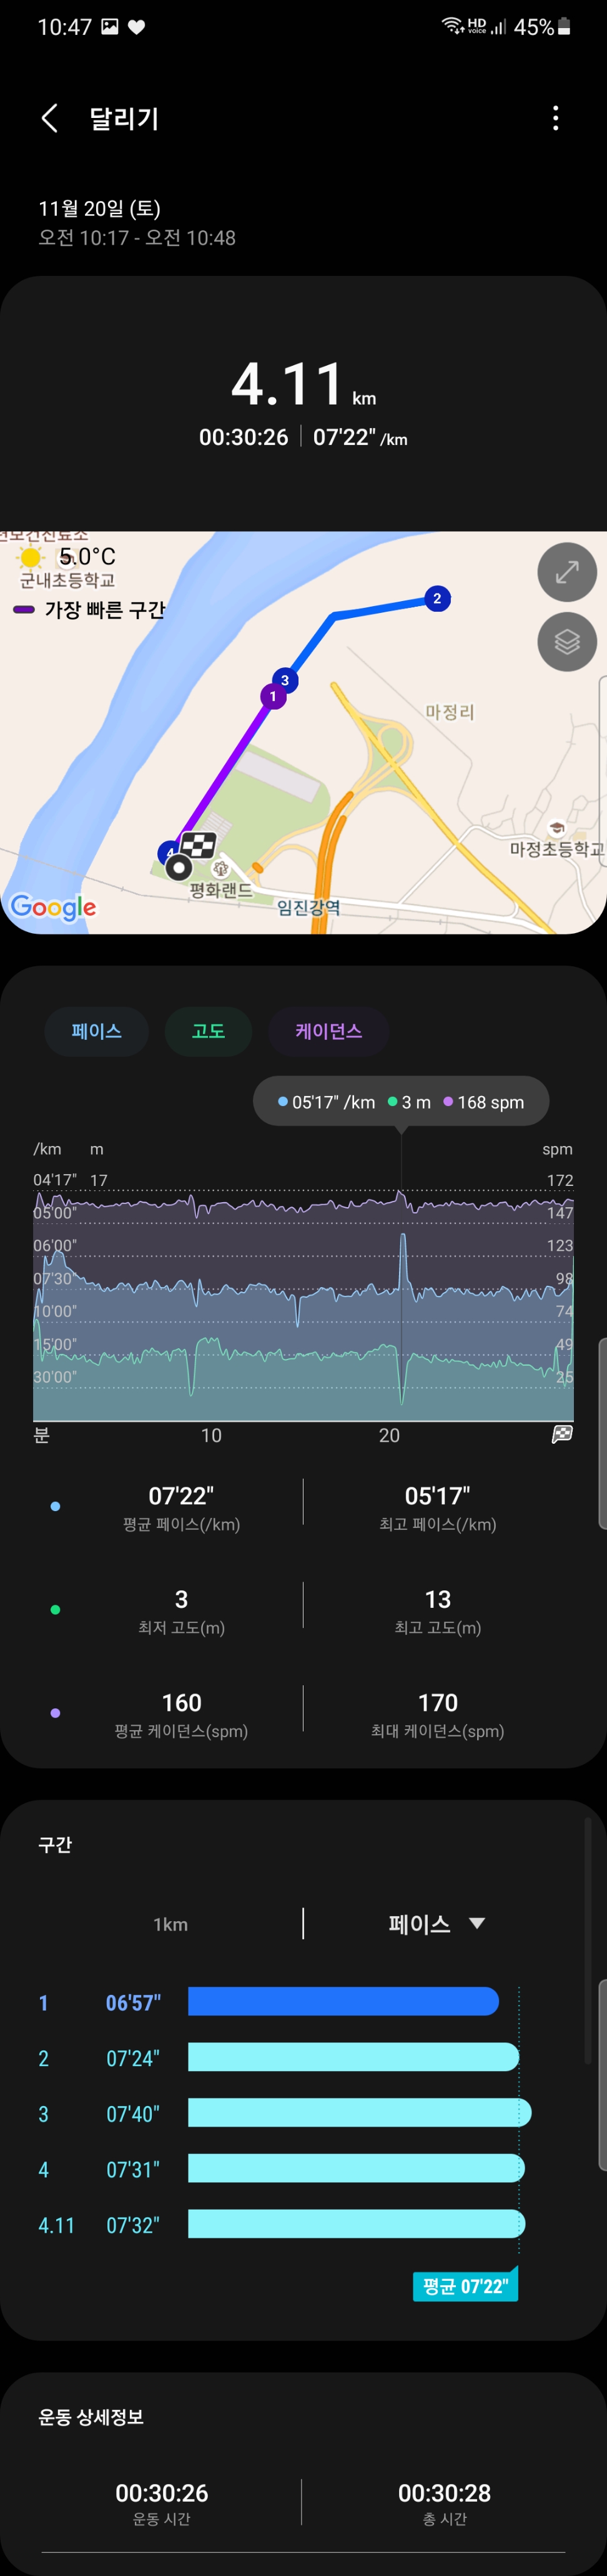Tap route marker number 3 on map
607x2576 pixels.
pos(285,680)
